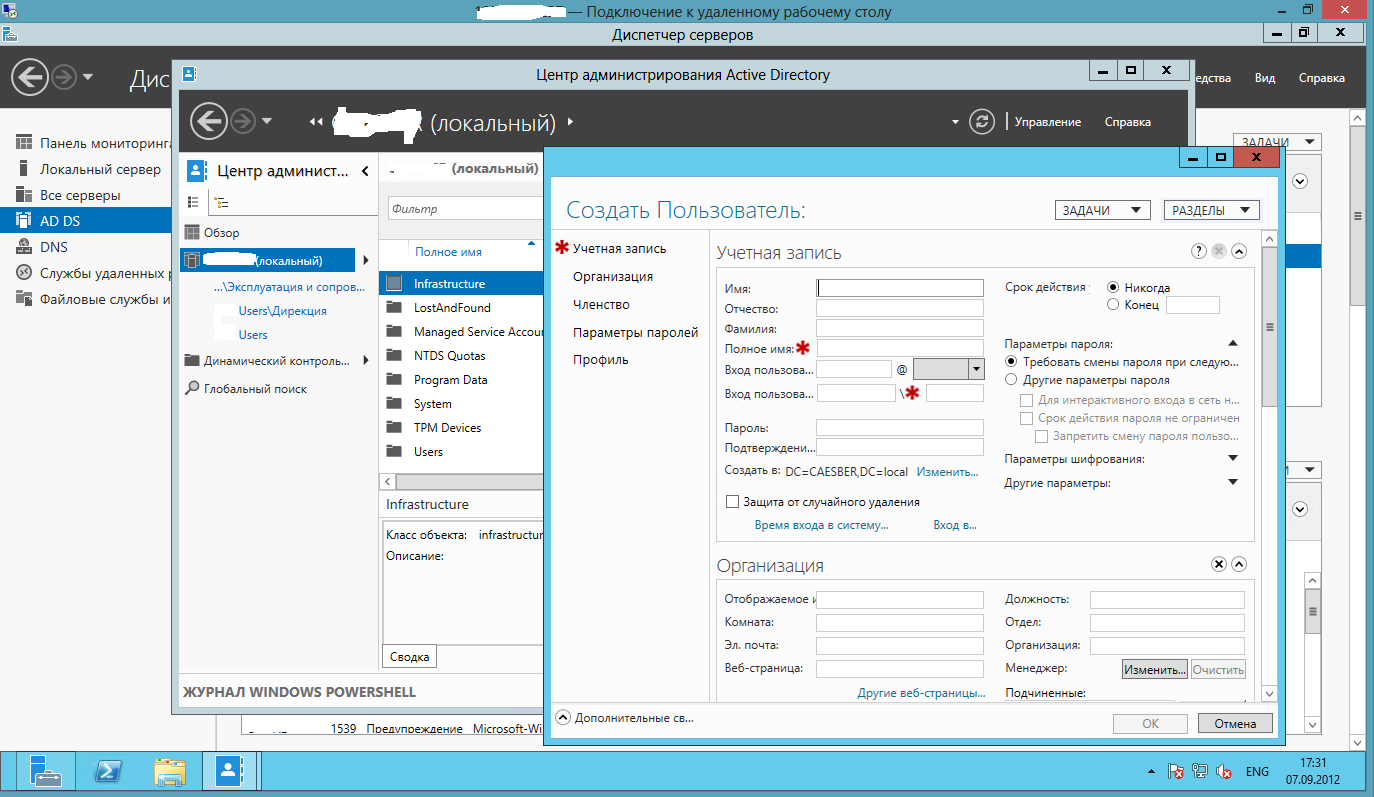Click Время входа в систему link
The image size is (1374, 797).
tap(821, 525)
